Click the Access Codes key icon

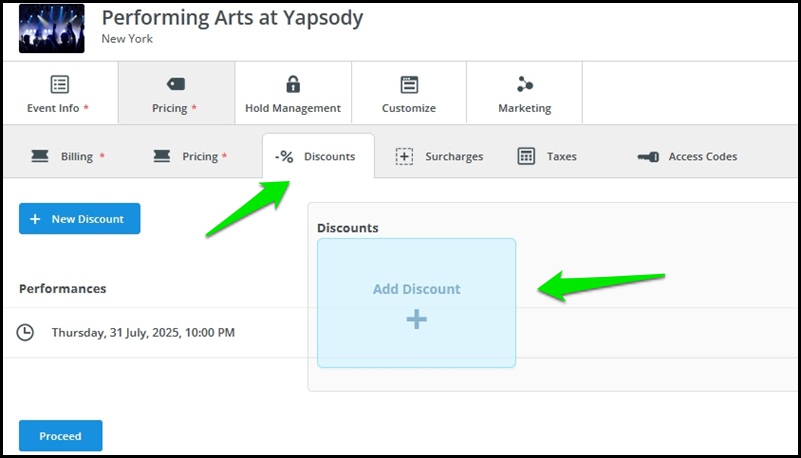click(x=648, y=157)
